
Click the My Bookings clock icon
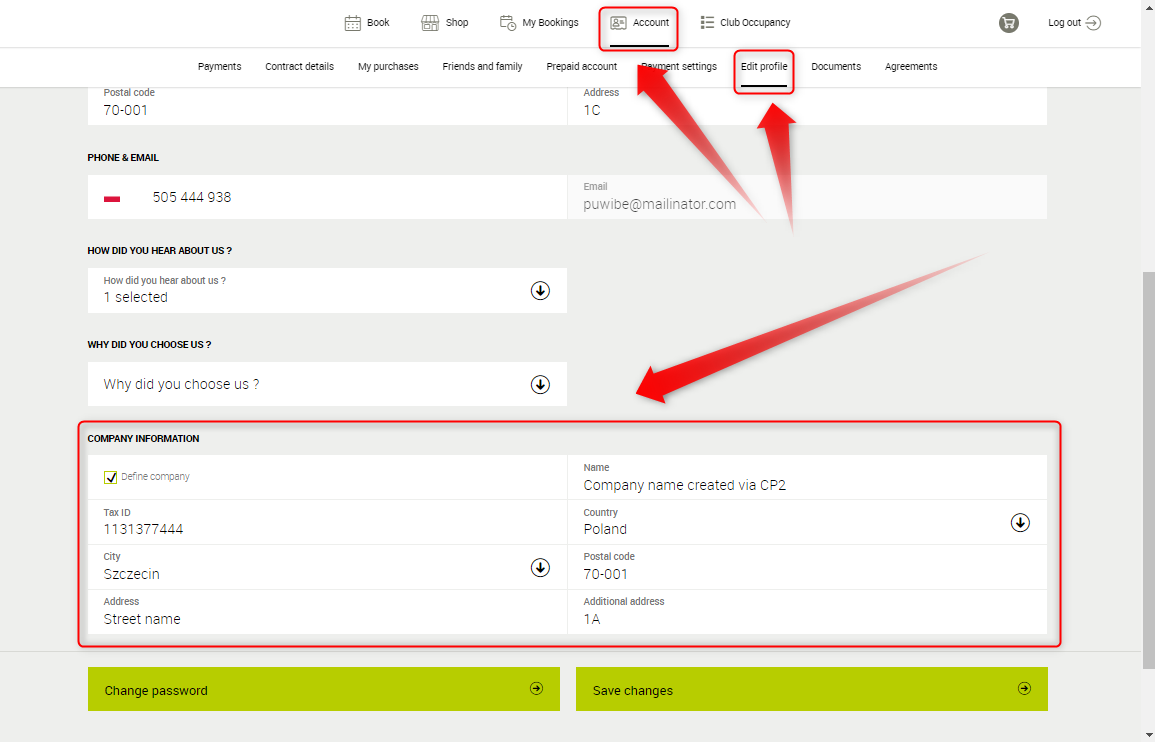point(508,23)
